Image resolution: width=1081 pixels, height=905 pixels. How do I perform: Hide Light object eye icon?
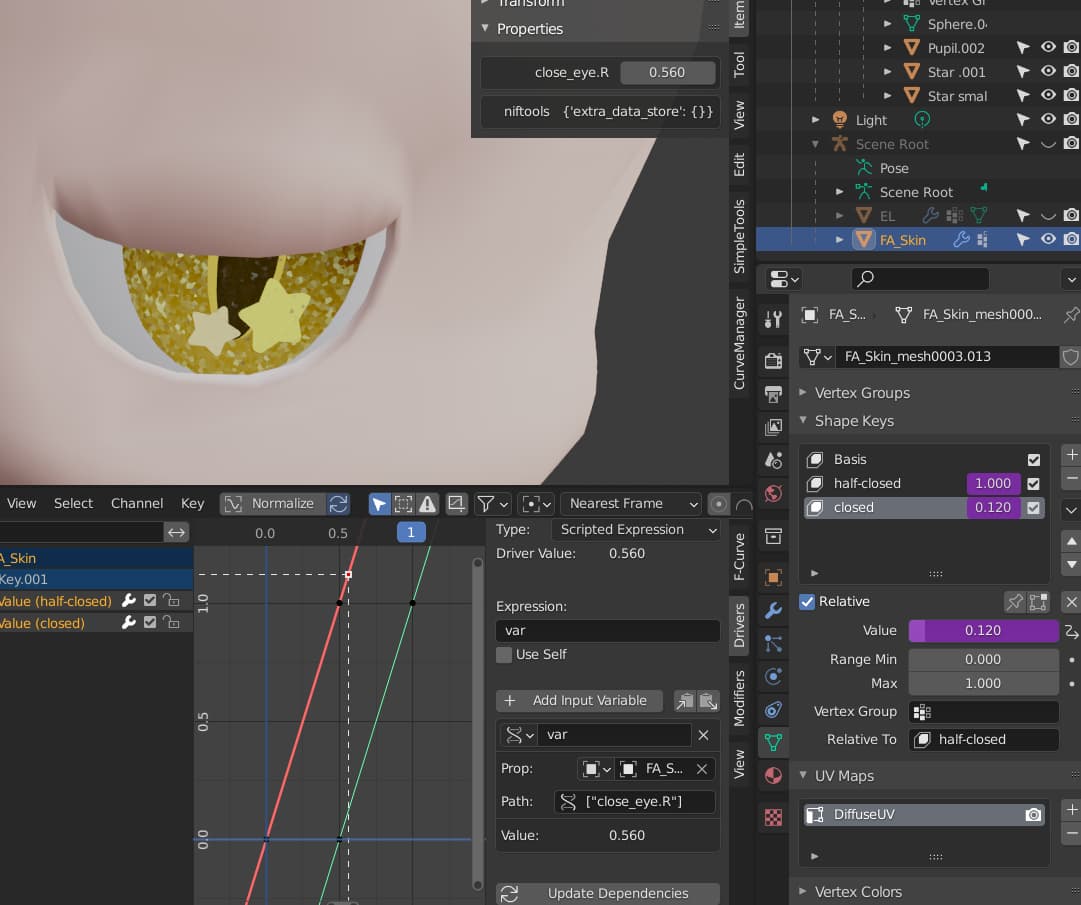pyautogui.click(x=1048, y=119)
